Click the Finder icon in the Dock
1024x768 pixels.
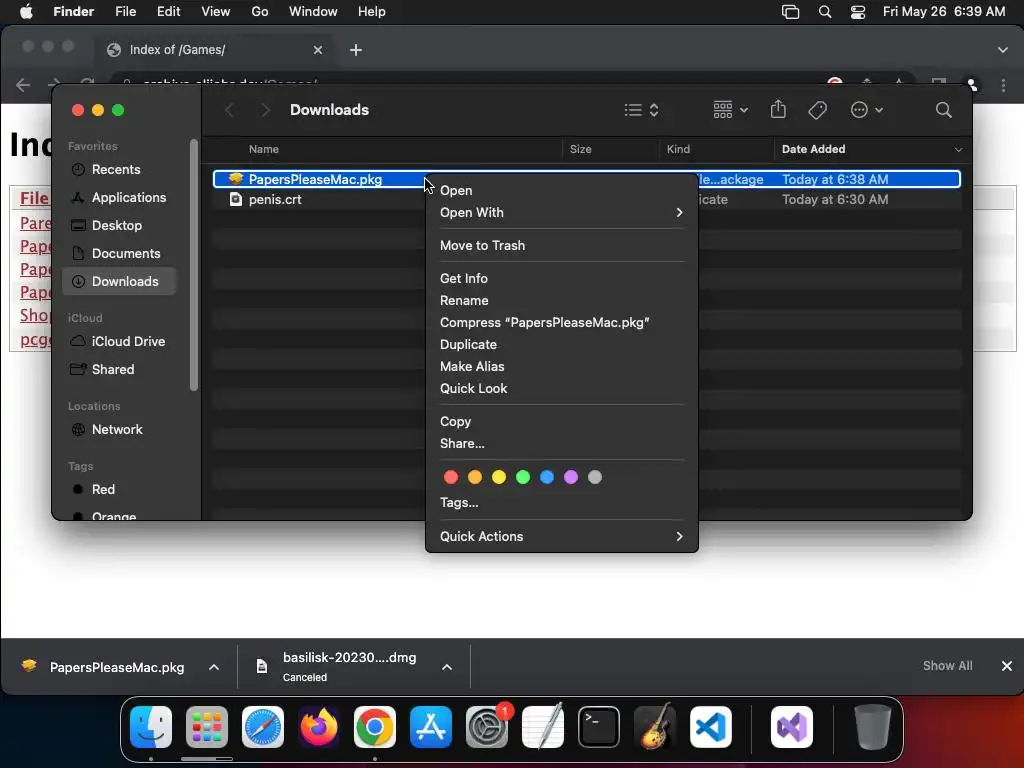(x=151, y=727)
